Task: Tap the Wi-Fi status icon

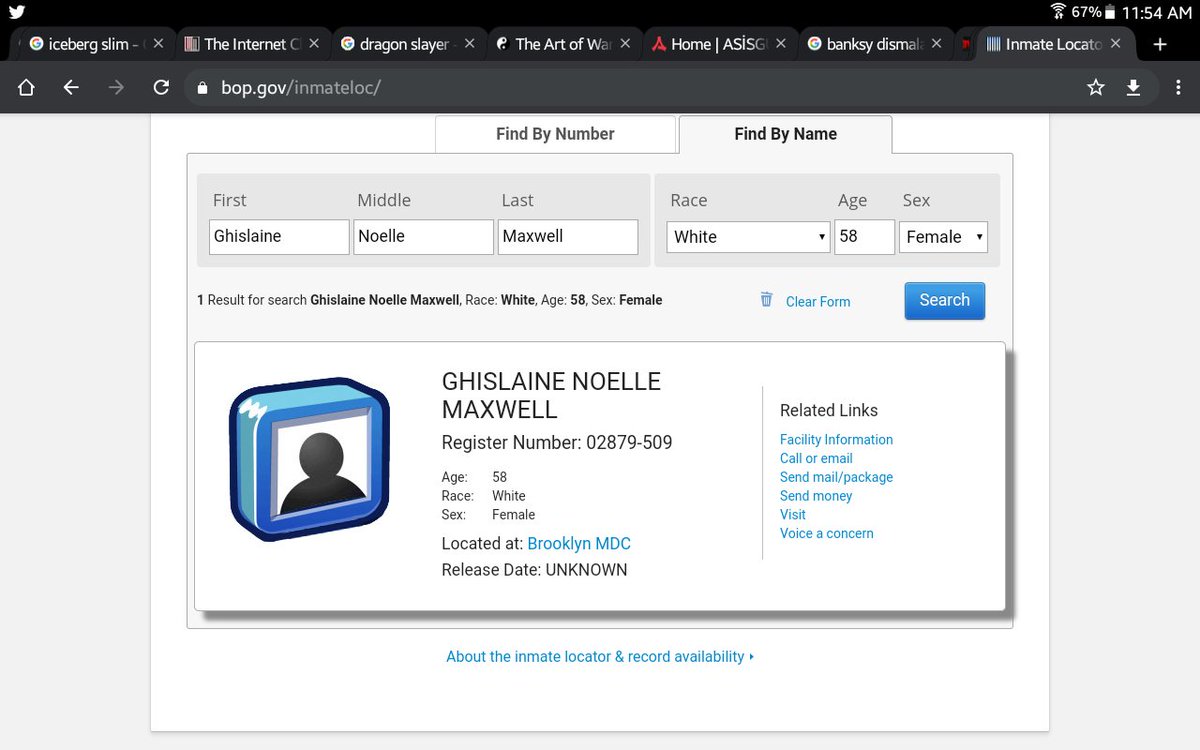Action: (1058, 12)
